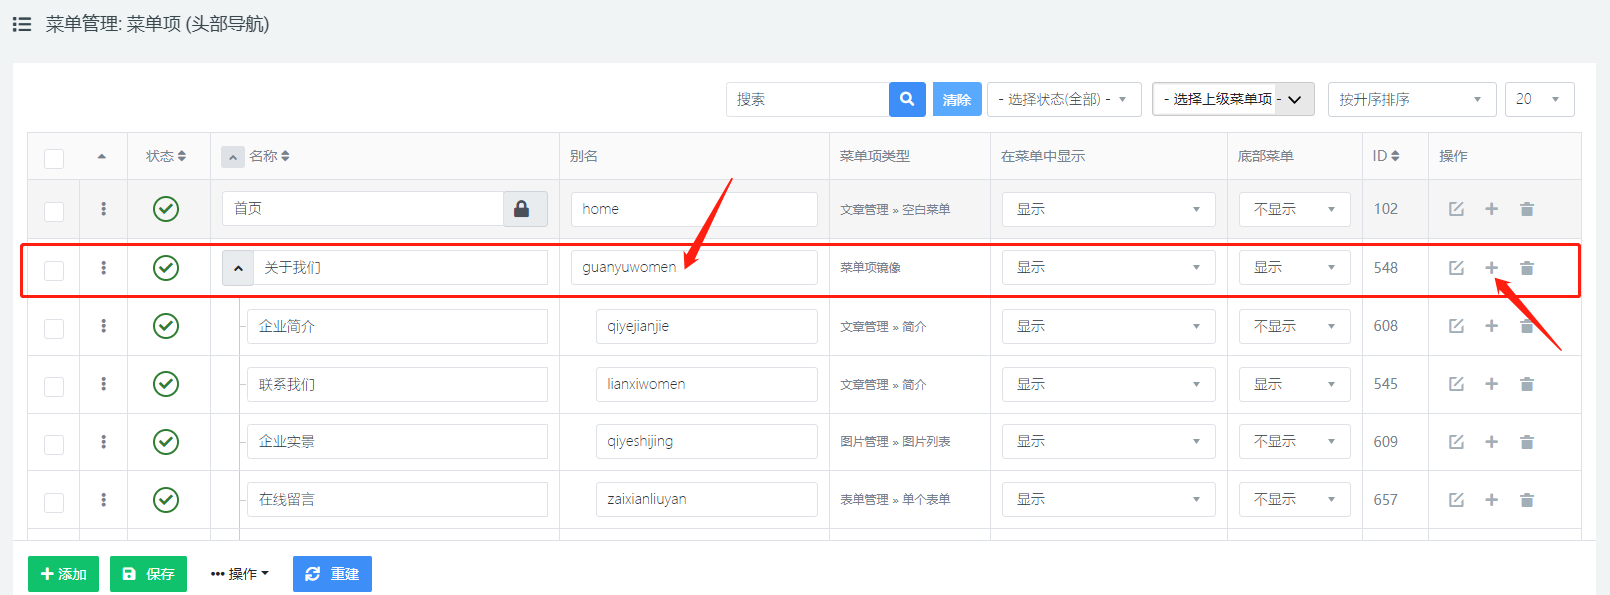This screenshot has height=595, width=1610.
Task: Open the 操作 menu at bottom
Action: (240, 574)
